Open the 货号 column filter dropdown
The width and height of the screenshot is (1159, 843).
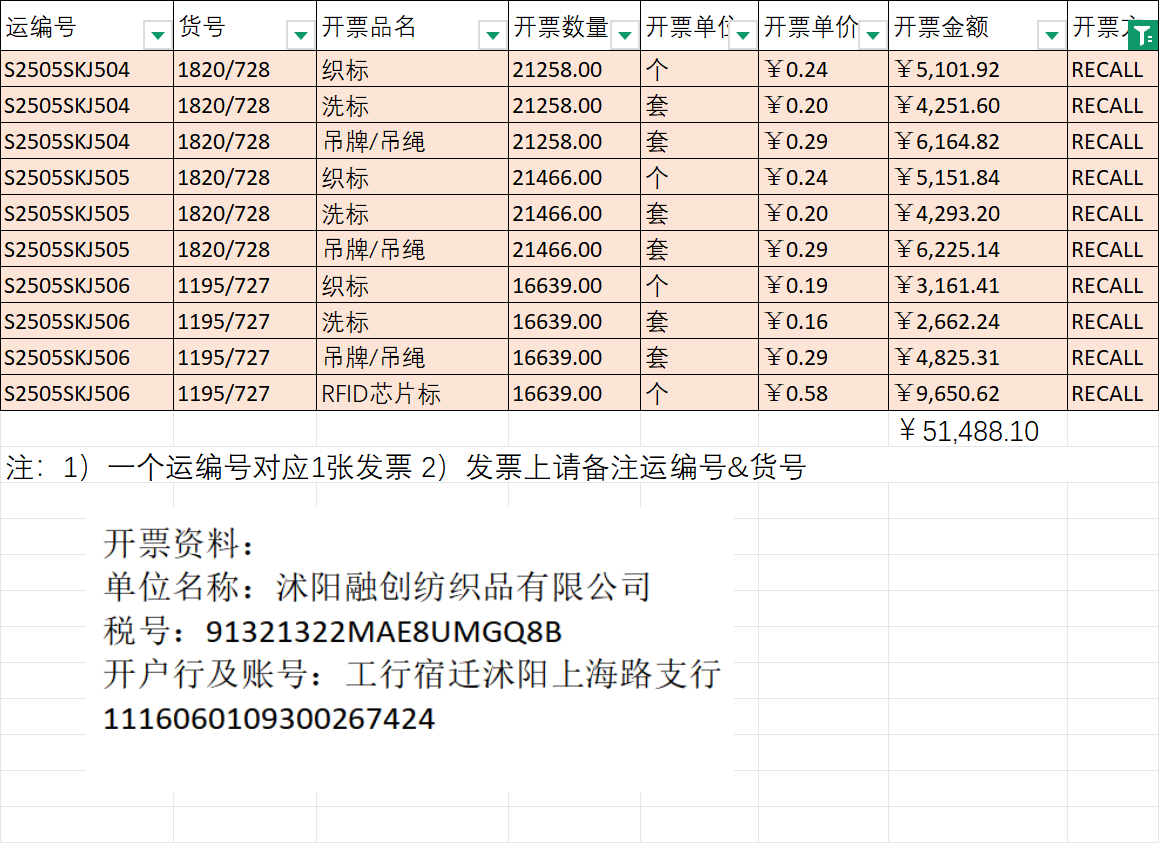[x=300, y=35]
